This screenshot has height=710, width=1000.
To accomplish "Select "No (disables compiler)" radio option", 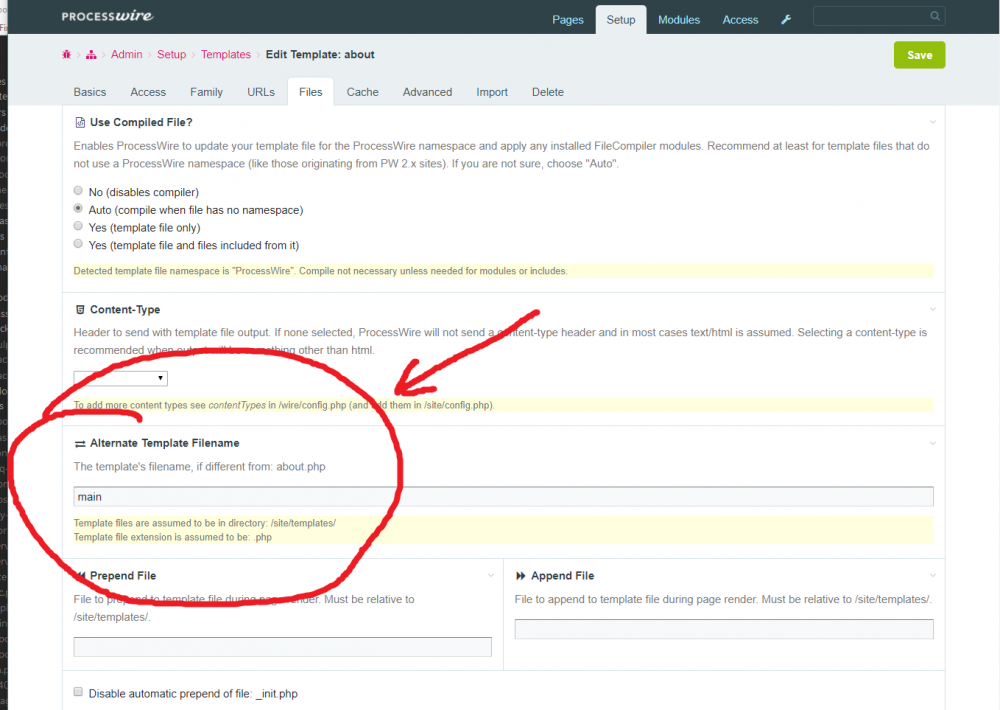I will tap(79, 191).
